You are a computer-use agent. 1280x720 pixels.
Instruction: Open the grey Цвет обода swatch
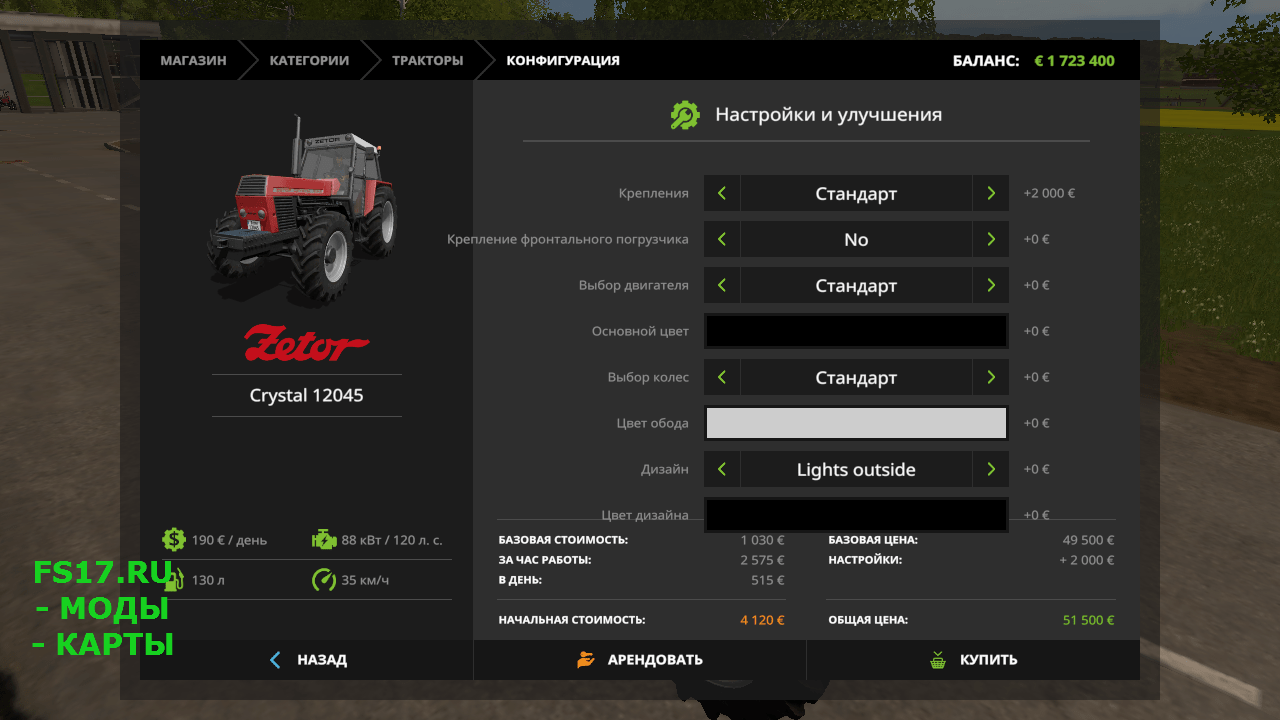pyautogui.click(x=856, y=423)
